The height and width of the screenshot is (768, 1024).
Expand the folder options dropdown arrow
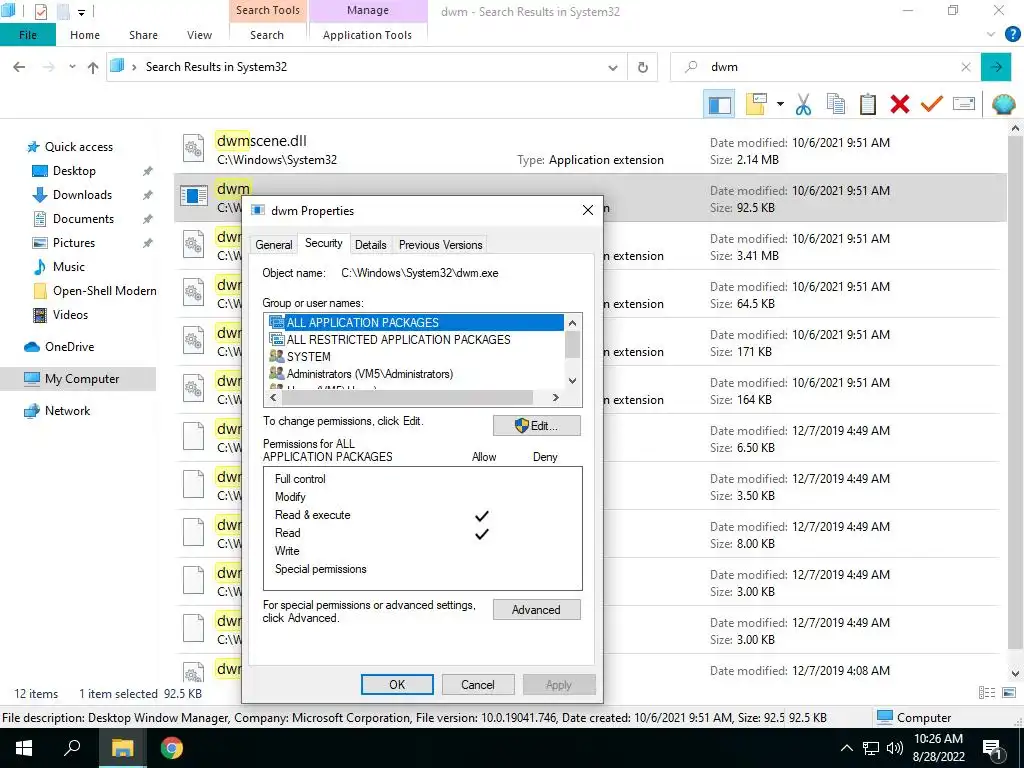[780, 104]
